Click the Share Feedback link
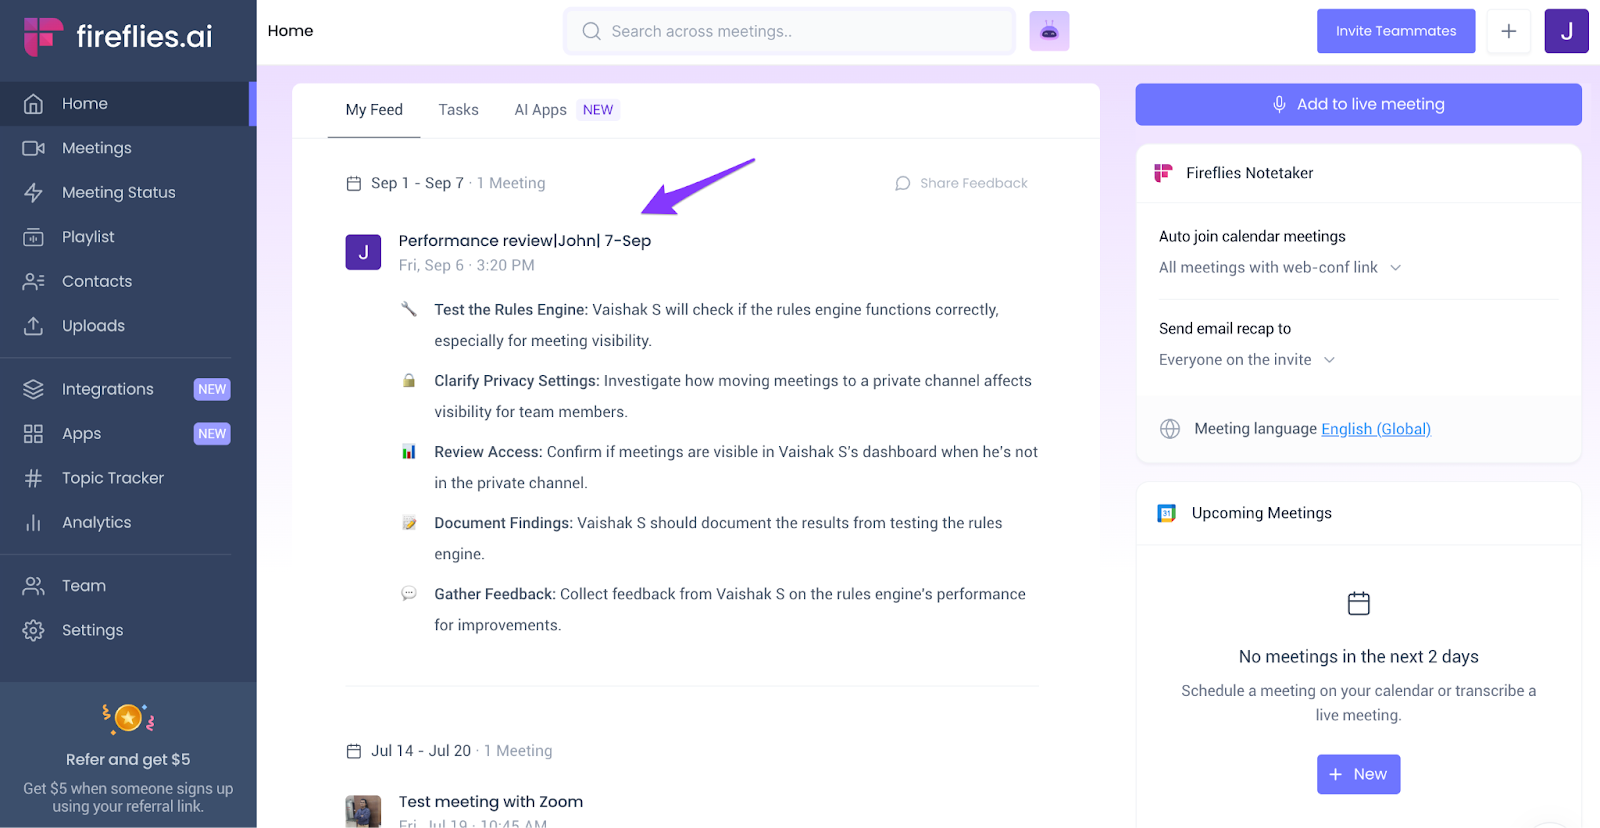1600x828 pixels. 973,183
